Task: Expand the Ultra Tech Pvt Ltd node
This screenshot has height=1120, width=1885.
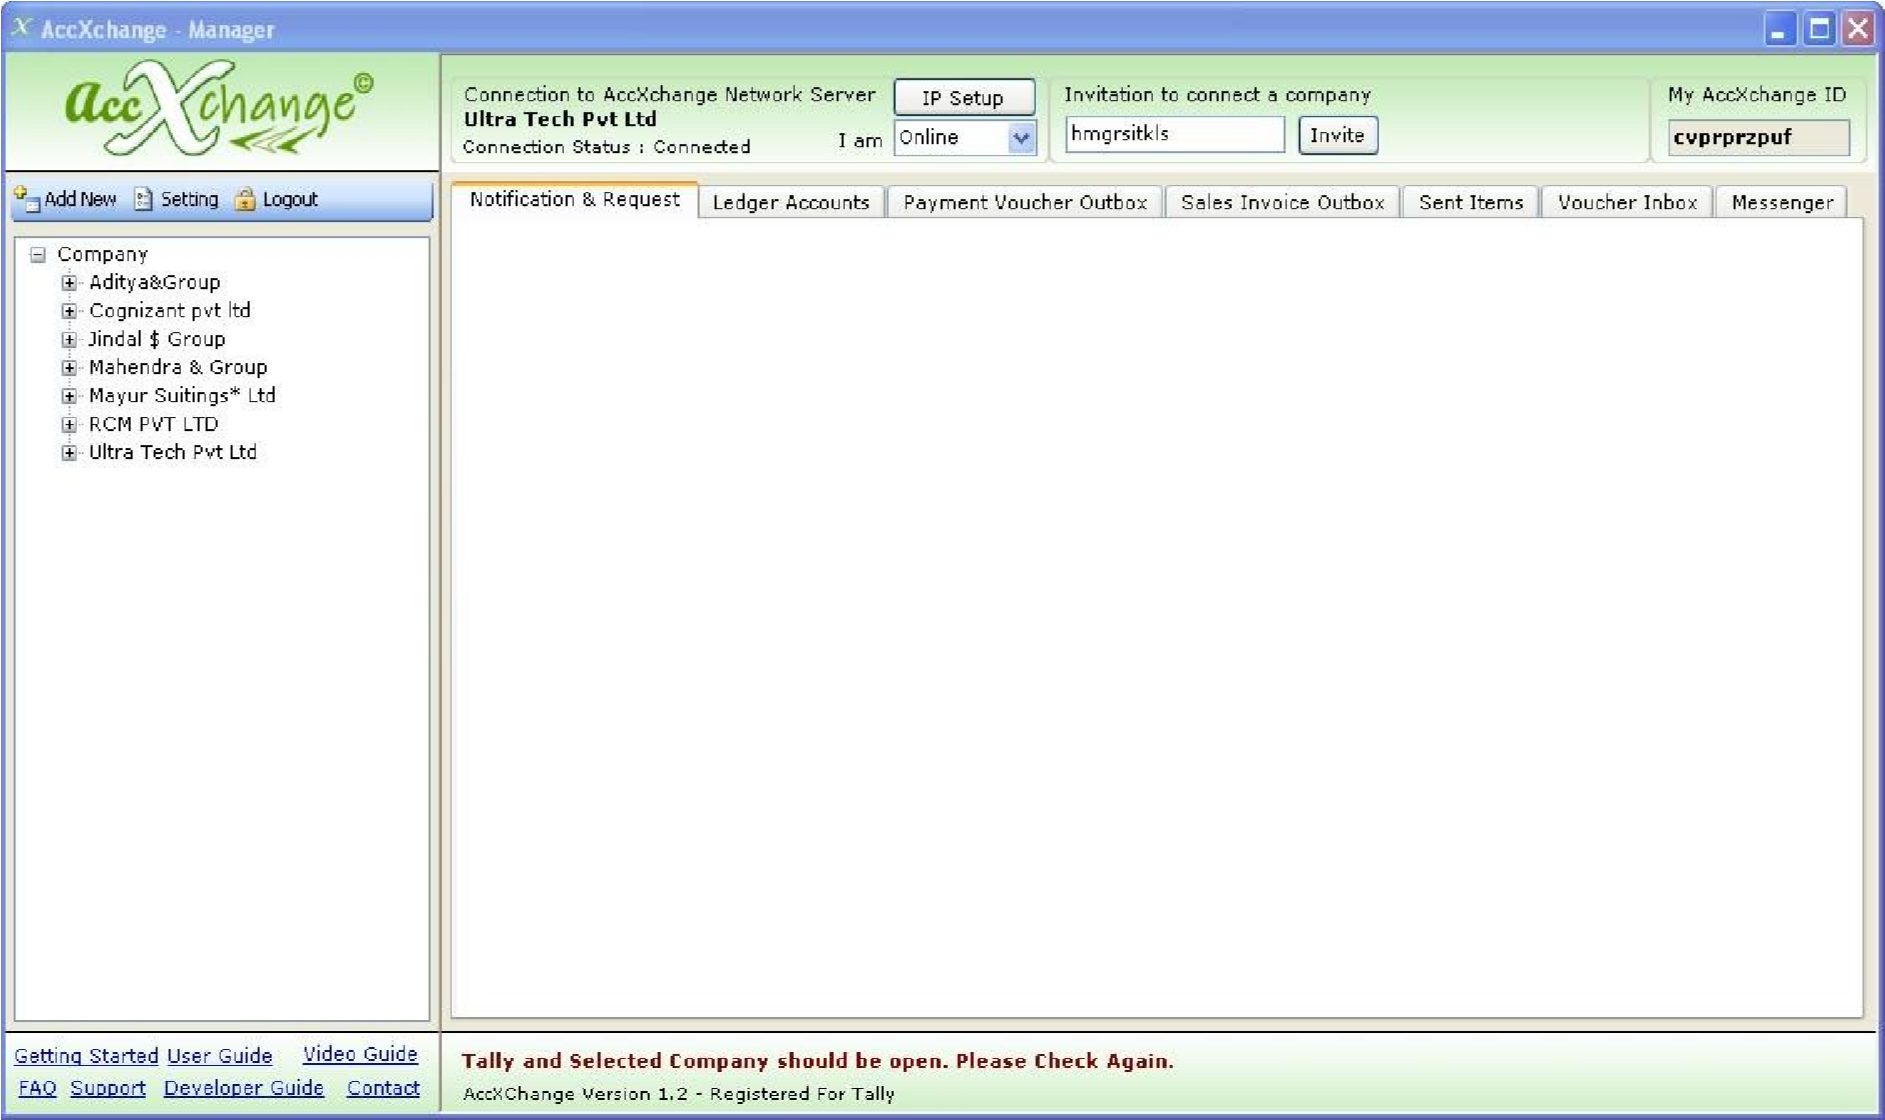Action: 69,453
